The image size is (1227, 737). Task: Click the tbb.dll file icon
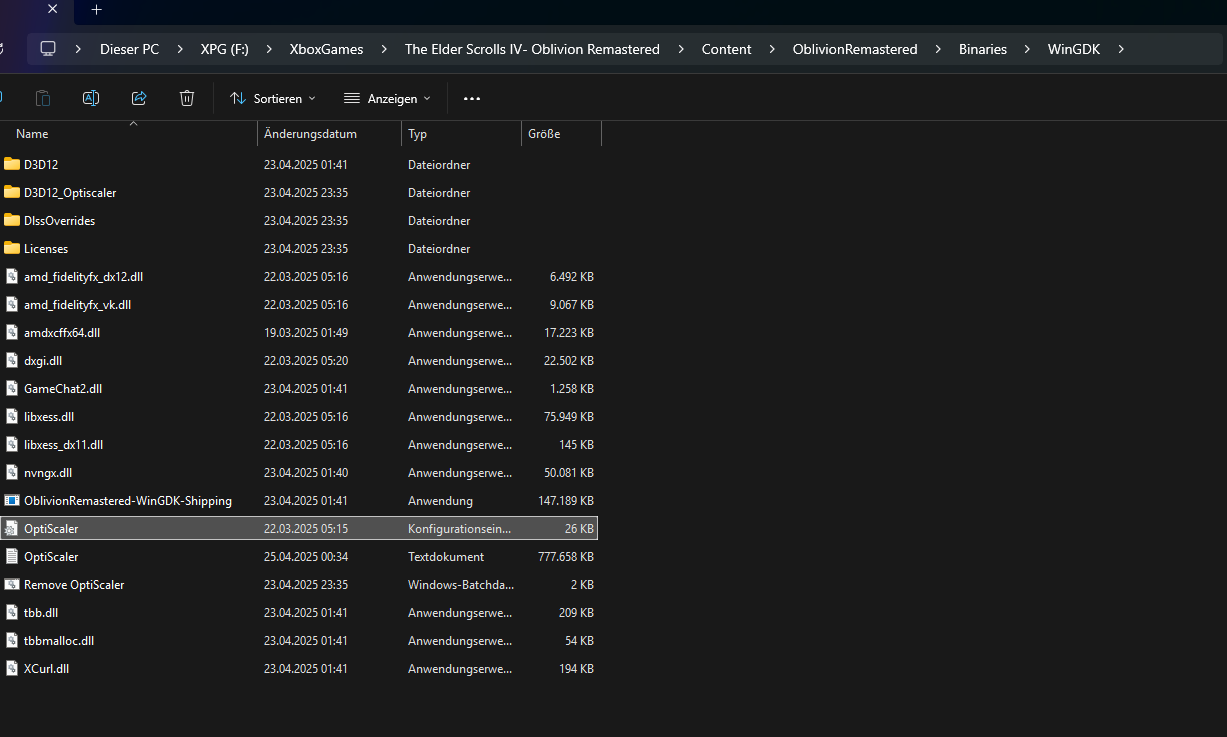(12, 612)
